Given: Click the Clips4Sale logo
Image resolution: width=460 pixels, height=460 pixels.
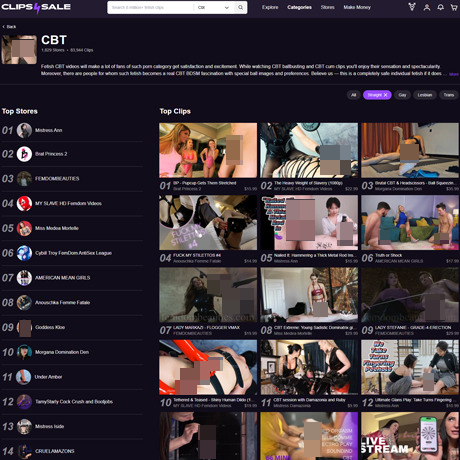Looking at the screenshot, I should [x=36, y=7].
